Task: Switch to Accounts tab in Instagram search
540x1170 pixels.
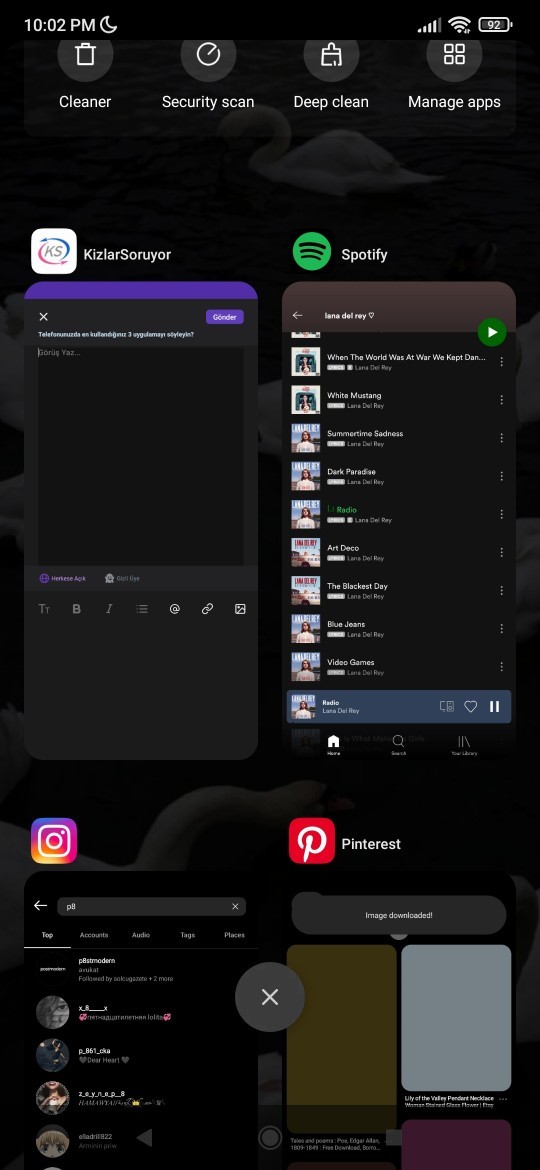Action: tap(94, 935)
